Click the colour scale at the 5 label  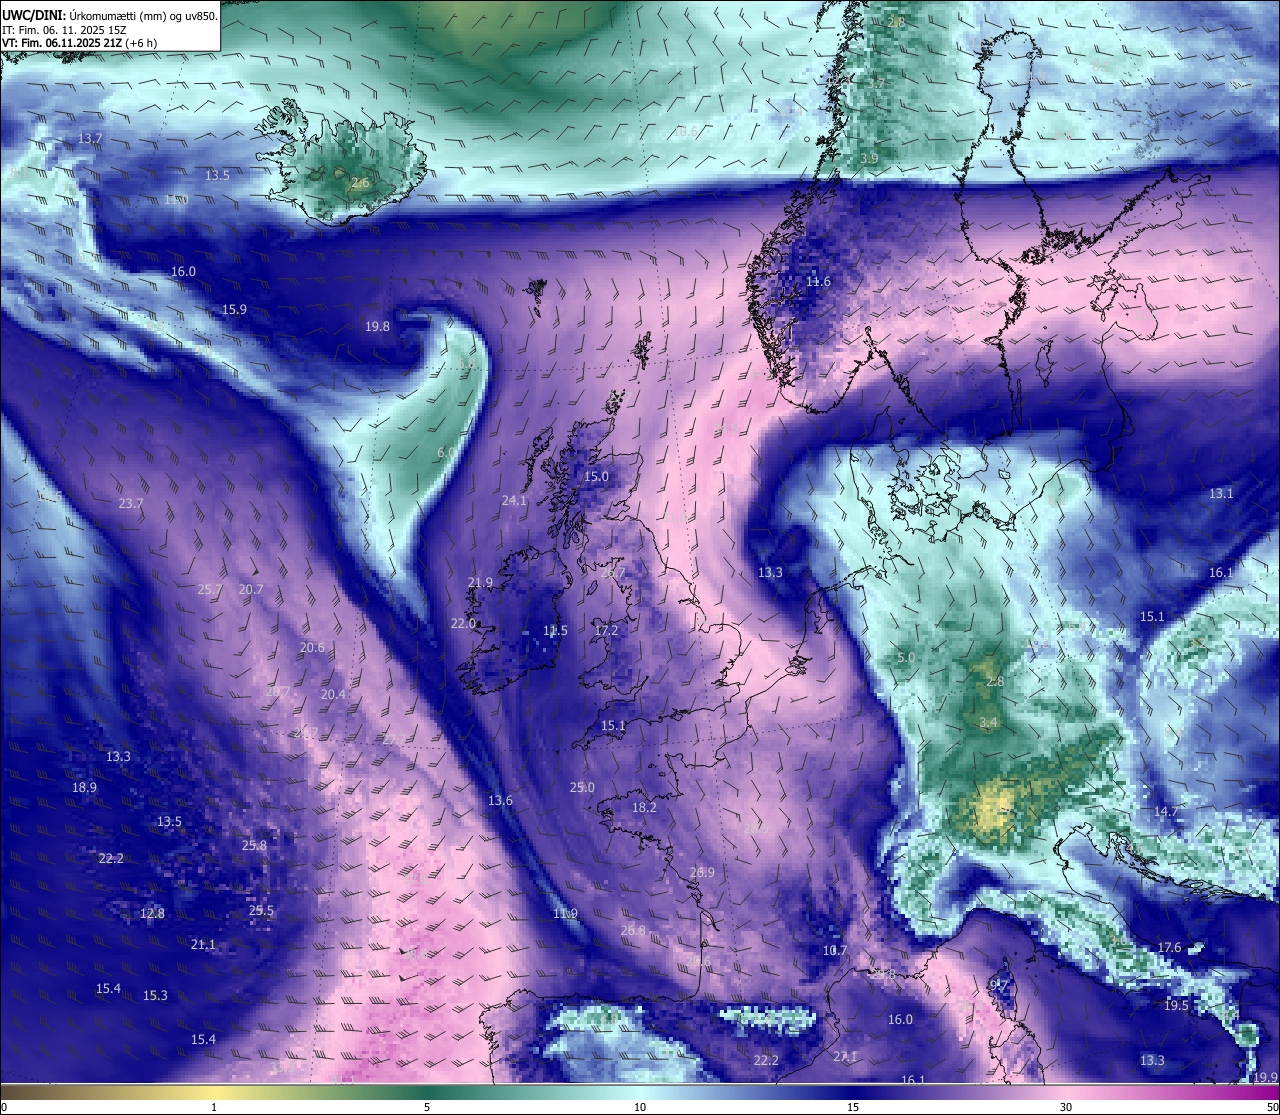tap(427, 1107)
